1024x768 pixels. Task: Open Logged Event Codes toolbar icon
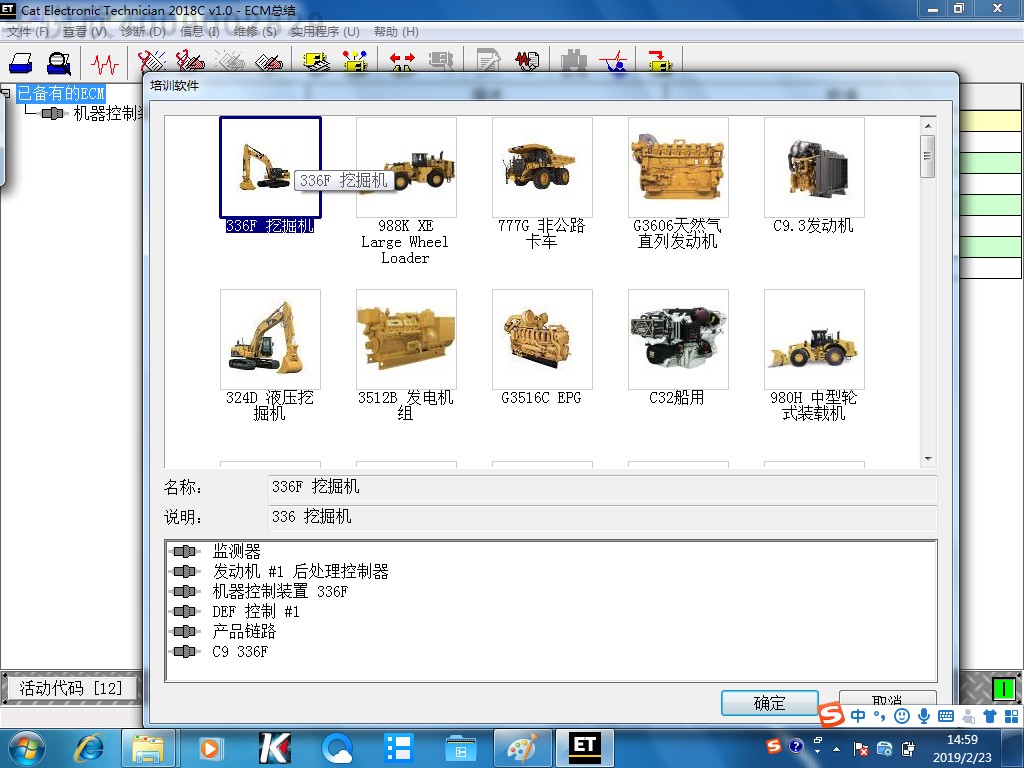coord(268,62)
